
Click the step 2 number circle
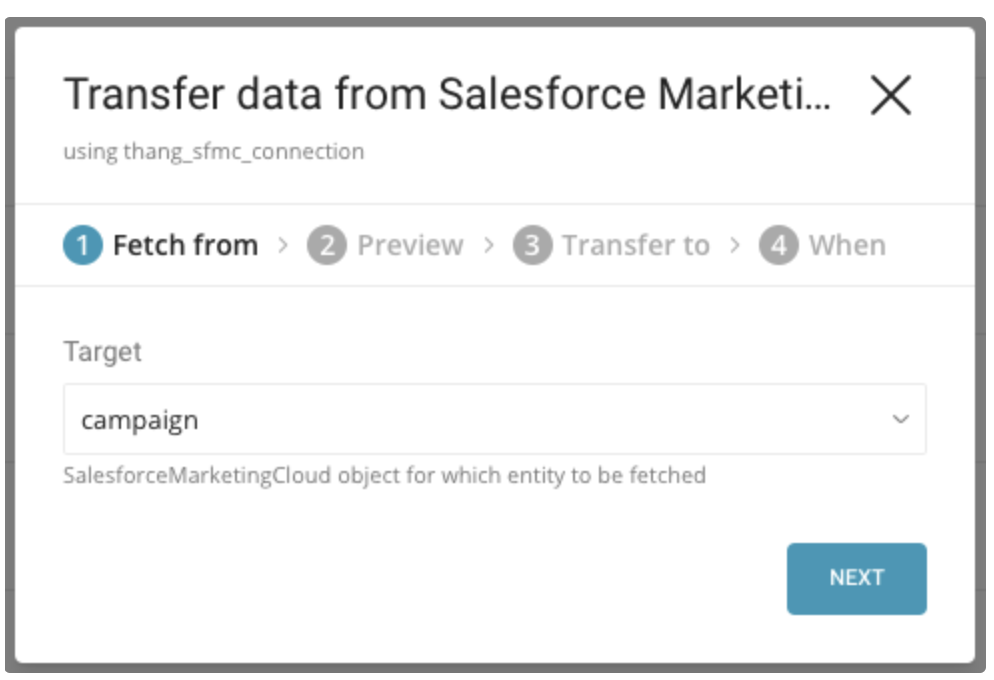(x=327, y=245)
